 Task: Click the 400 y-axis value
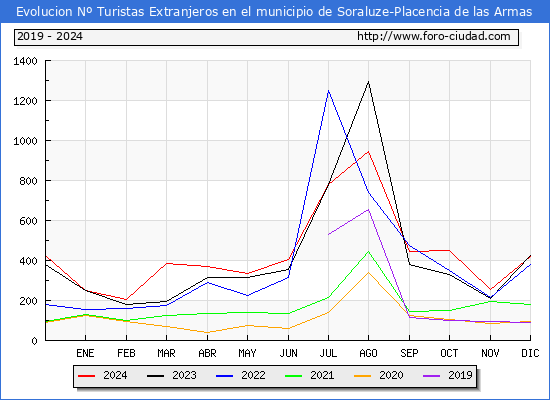click(x=28, y=261)
